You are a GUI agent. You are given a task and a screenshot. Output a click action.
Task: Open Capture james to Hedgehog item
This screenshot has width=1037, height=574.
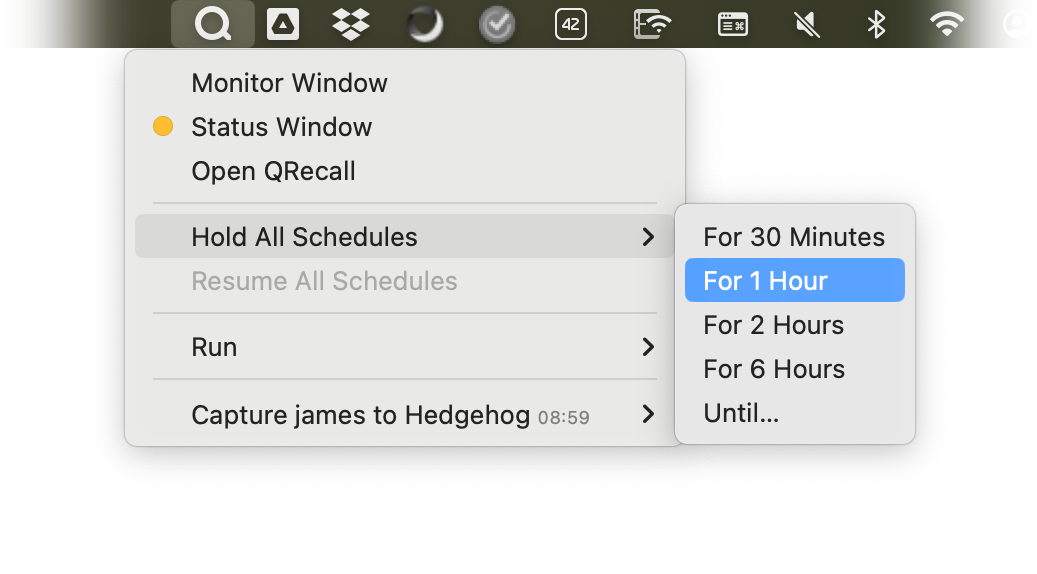tap(405, 415)
